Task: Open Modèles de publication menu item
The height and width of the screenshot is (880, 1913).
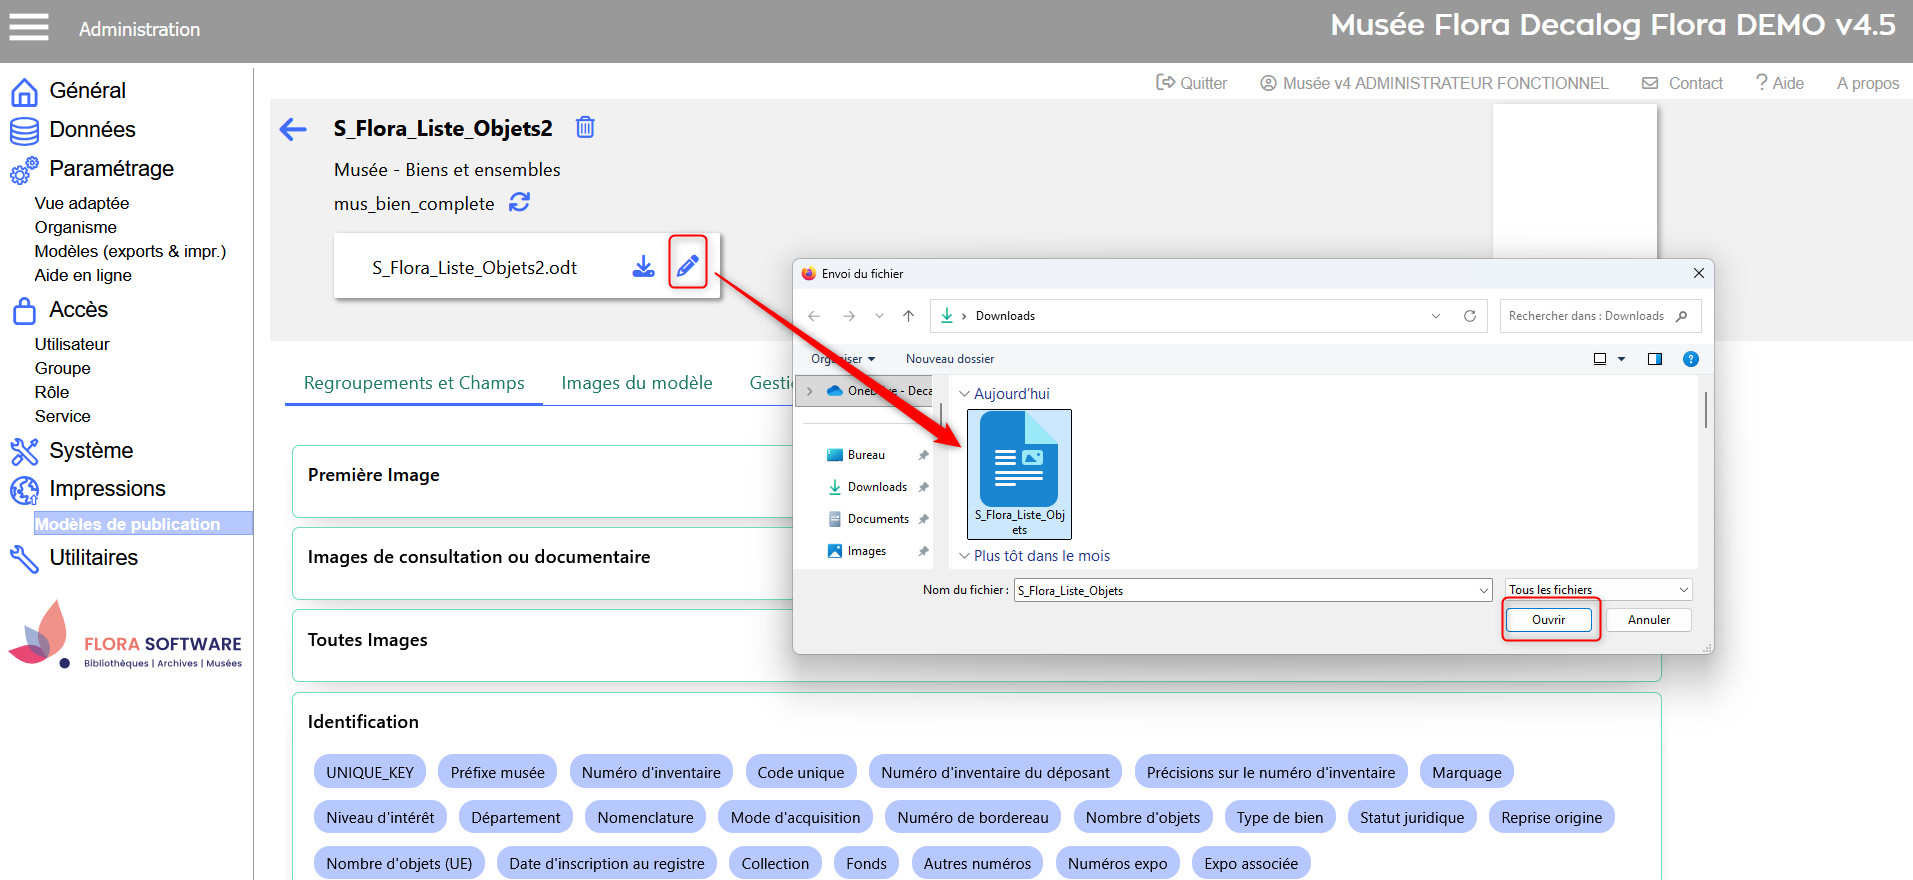Action: coord(128,524)
